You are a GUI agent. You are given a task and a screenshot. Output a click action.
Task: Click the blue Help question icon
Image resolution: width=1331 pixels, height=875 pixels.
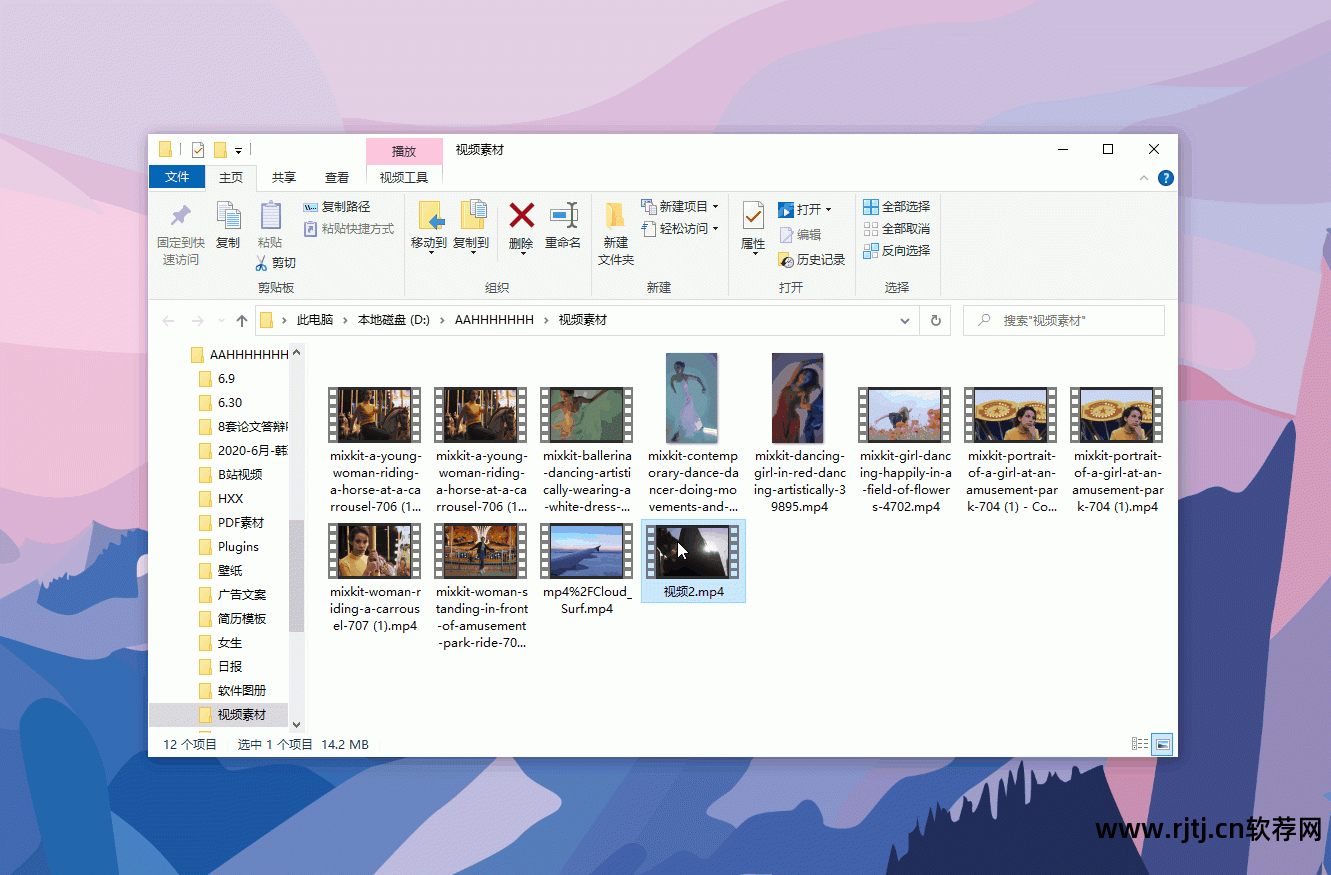coord(1166,178)
